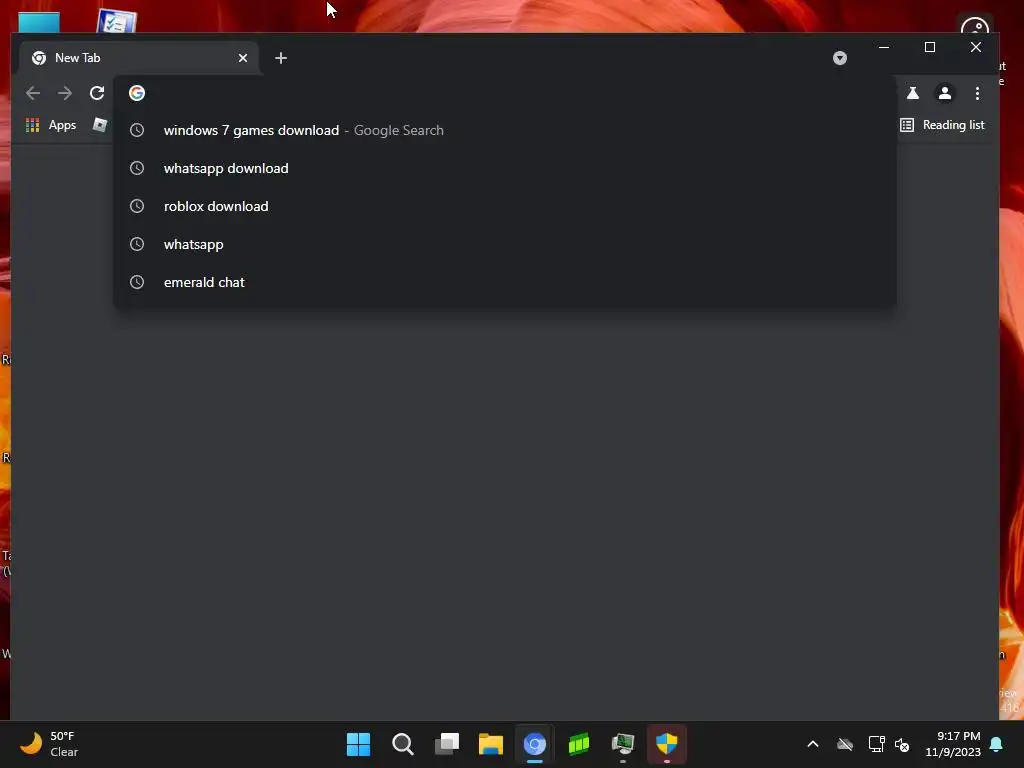The height and width of the screenshot is (768, 1024).
Task: Click the Chrome forward arrow
Action: (65, 93)
